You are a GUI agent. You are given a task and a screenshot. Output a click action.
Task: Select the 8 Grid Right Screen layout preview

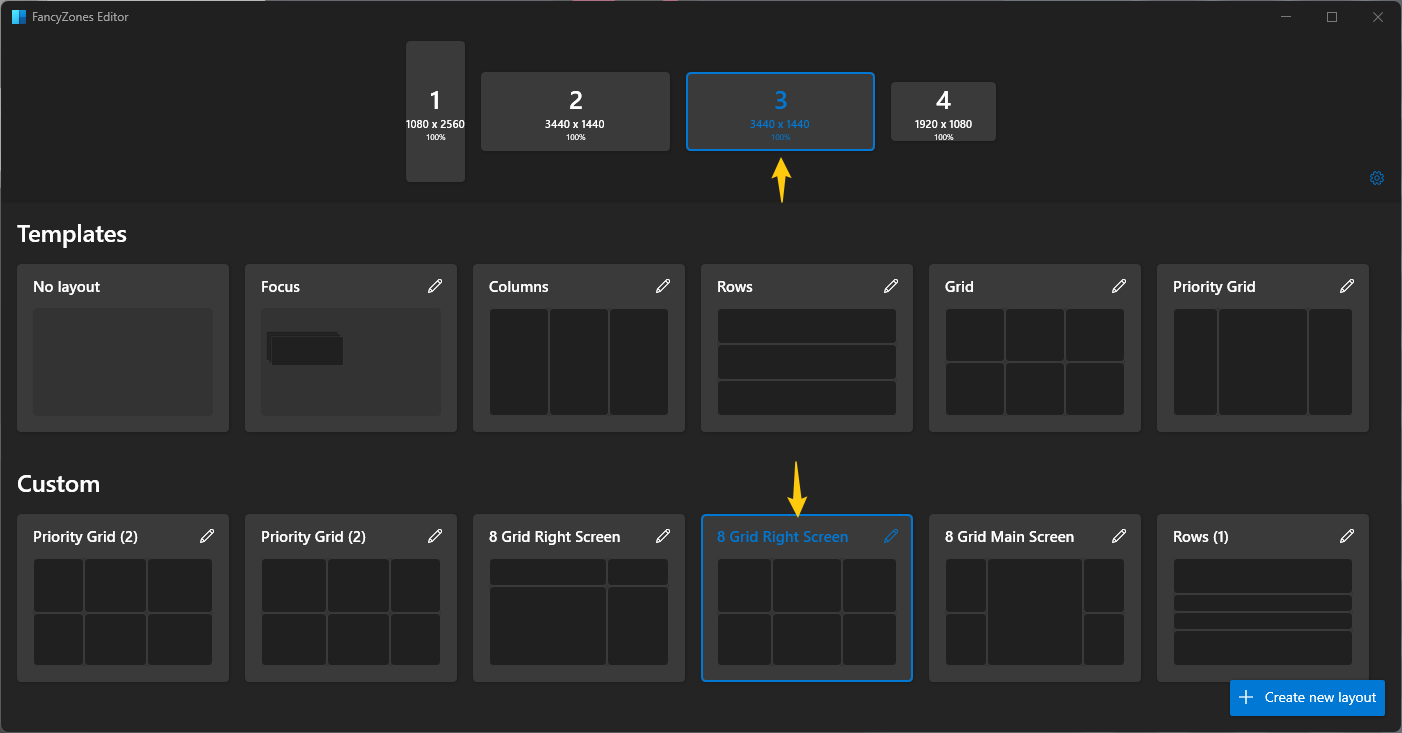806,610
